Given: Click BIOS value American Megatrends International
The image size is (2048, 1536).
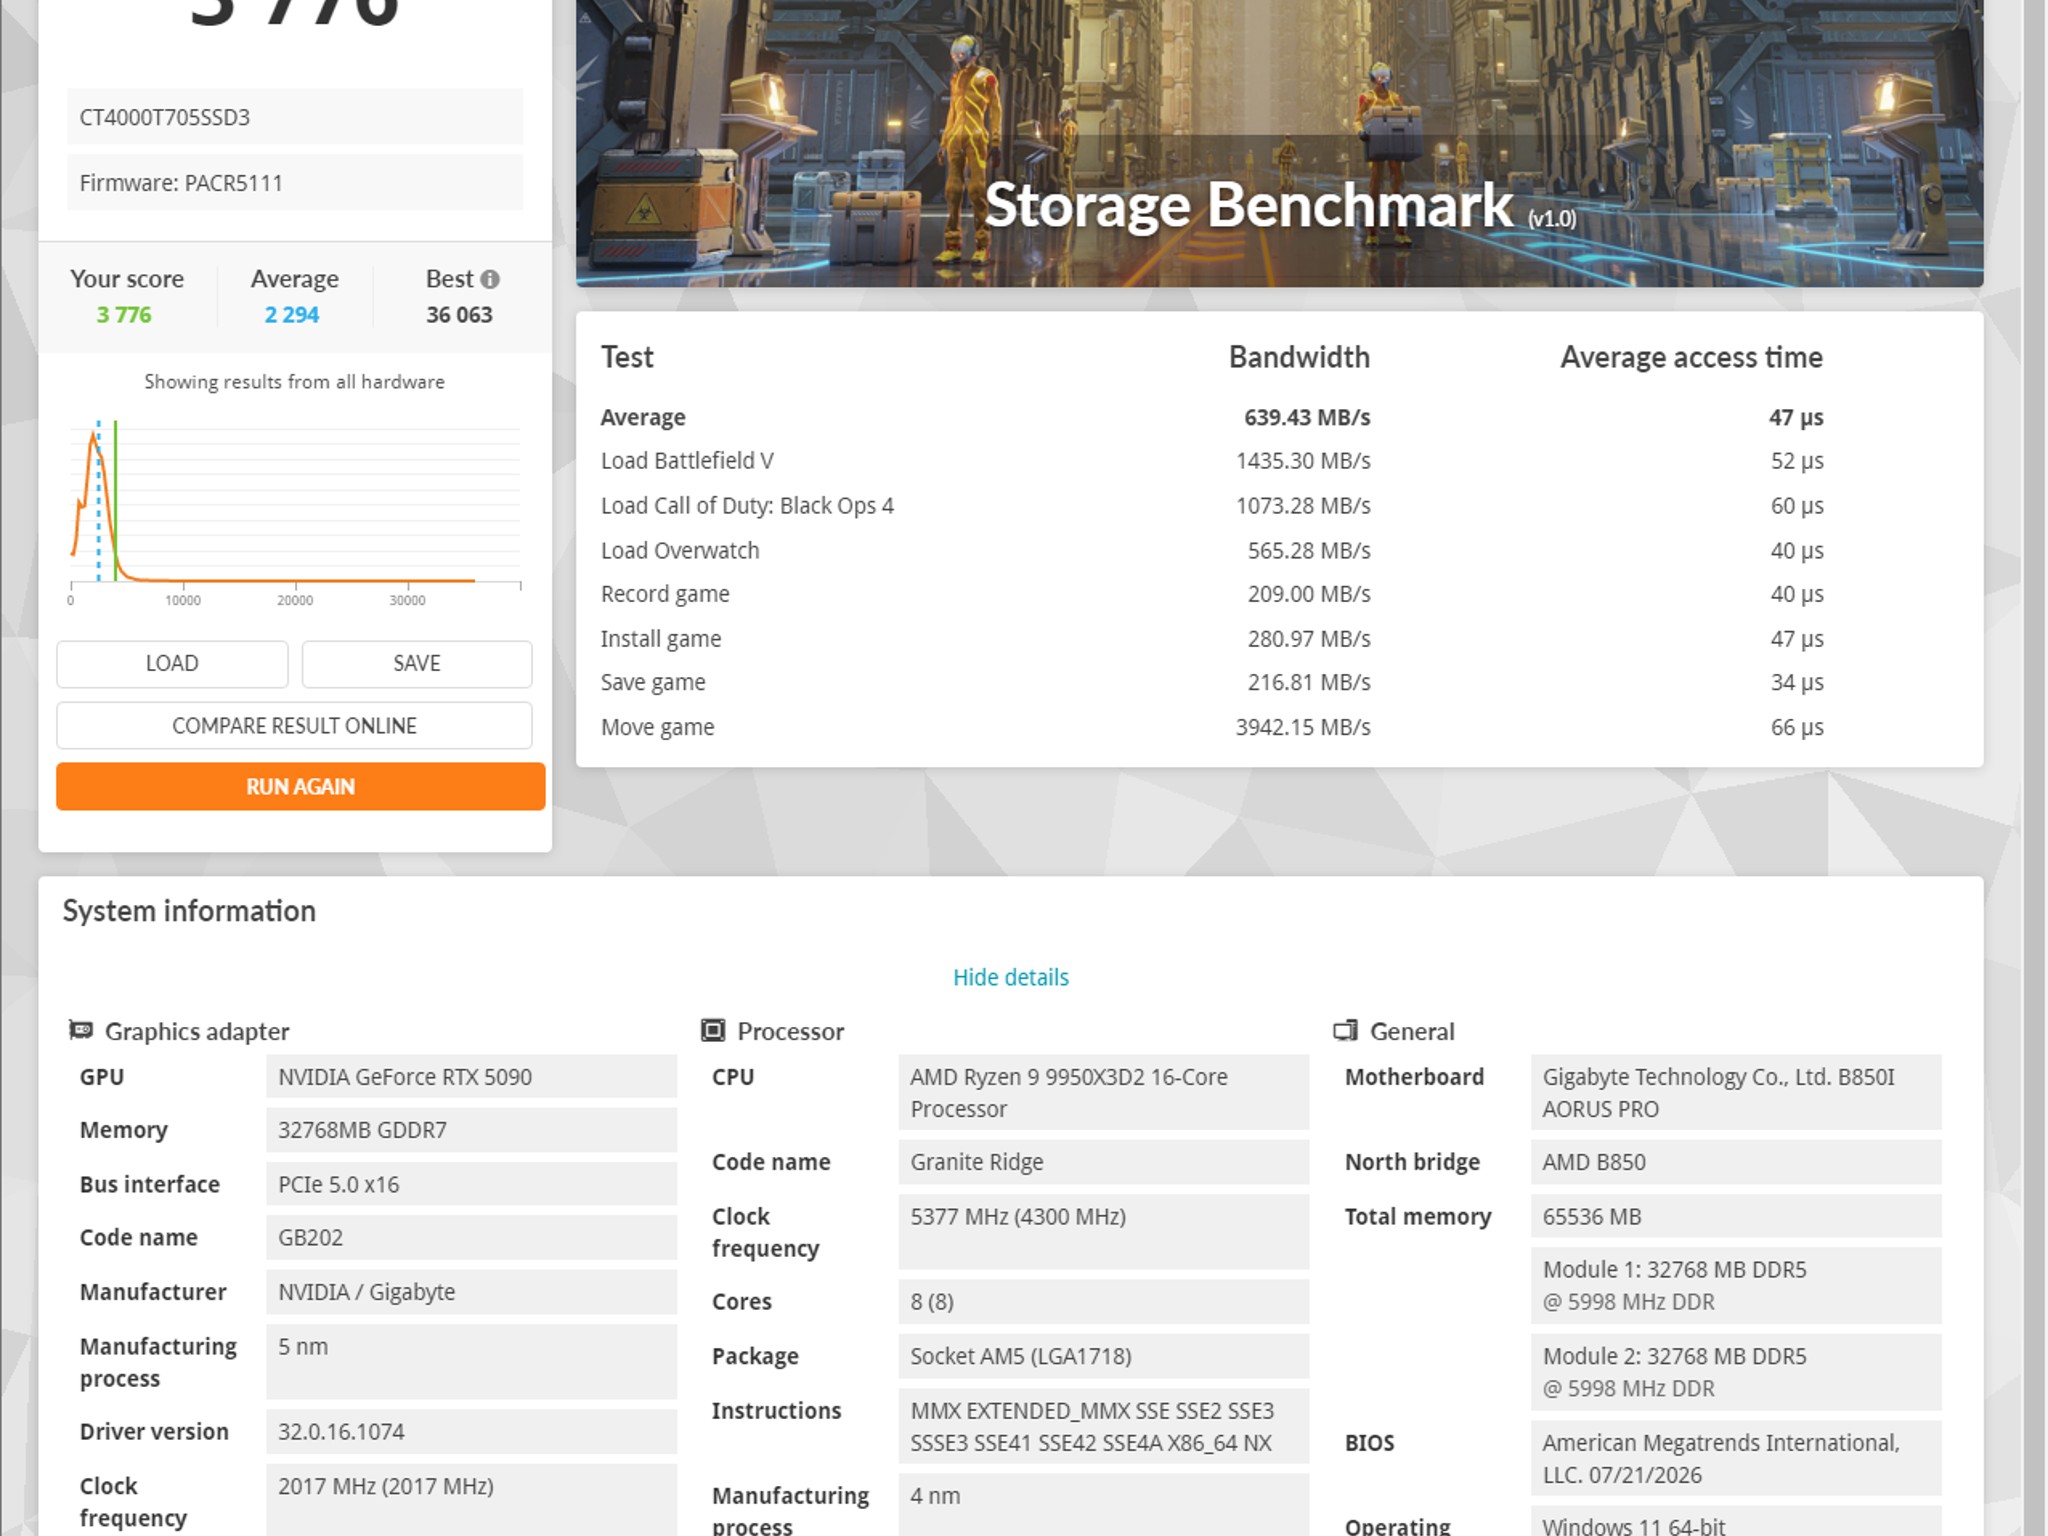Looking at the screenshot, I should (x=1736, y=1458).
